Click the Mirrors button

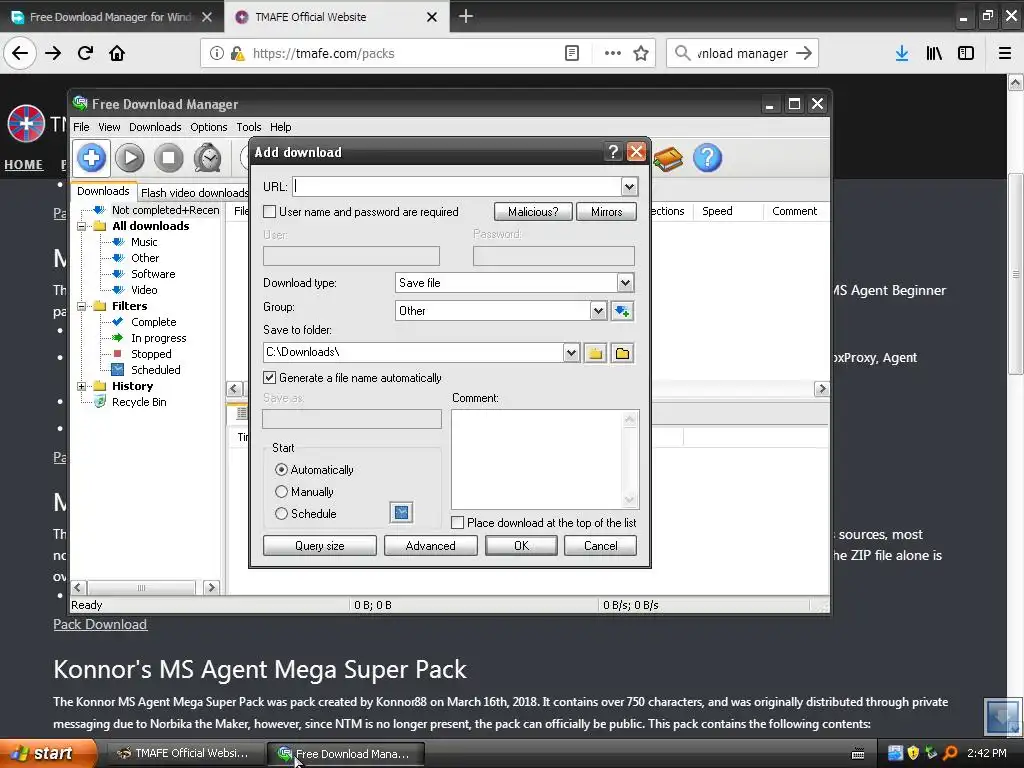coord(606,212)
